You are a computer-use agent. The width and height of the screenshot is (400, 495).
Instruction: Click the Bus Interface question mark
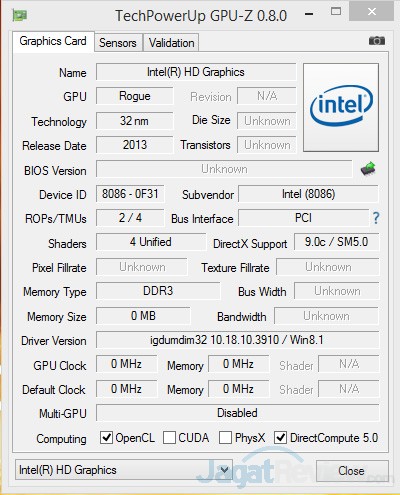376,218
